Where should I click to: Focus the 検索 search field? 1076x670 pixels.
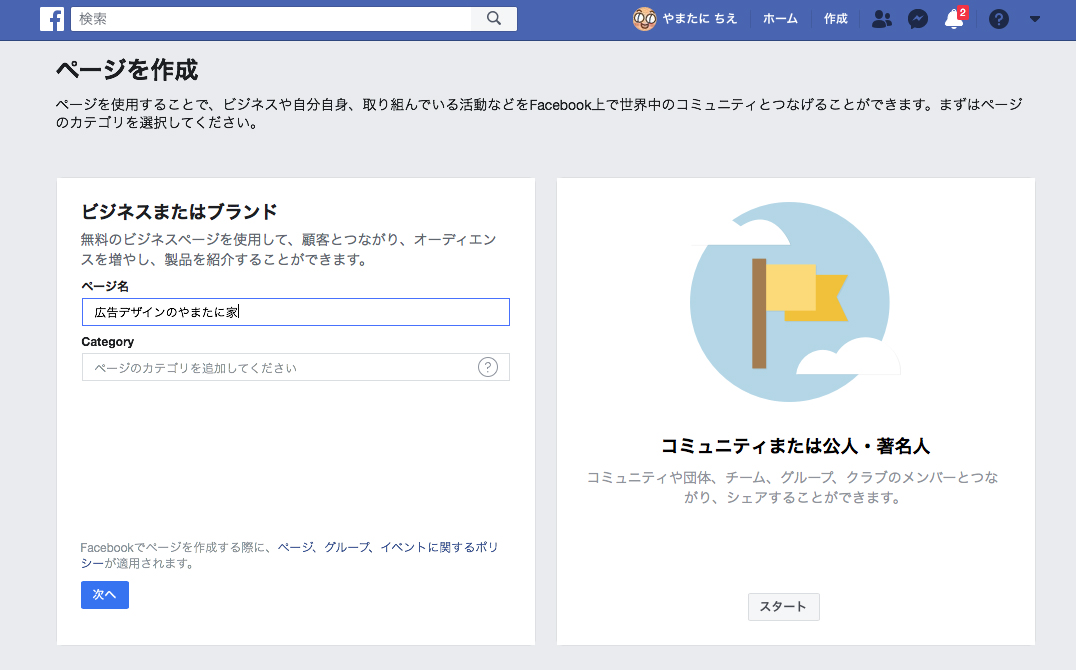tap(272, 19)
